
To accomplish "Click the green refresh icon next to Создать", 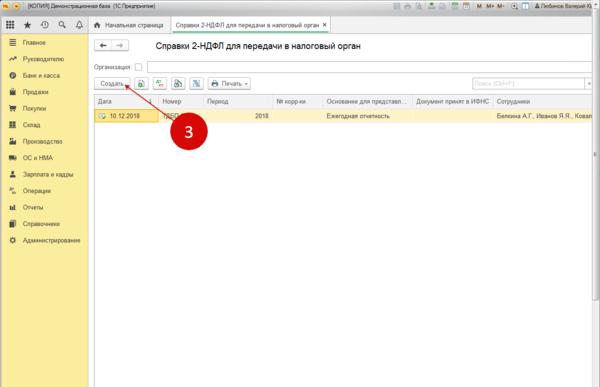I will pos(141,83).
